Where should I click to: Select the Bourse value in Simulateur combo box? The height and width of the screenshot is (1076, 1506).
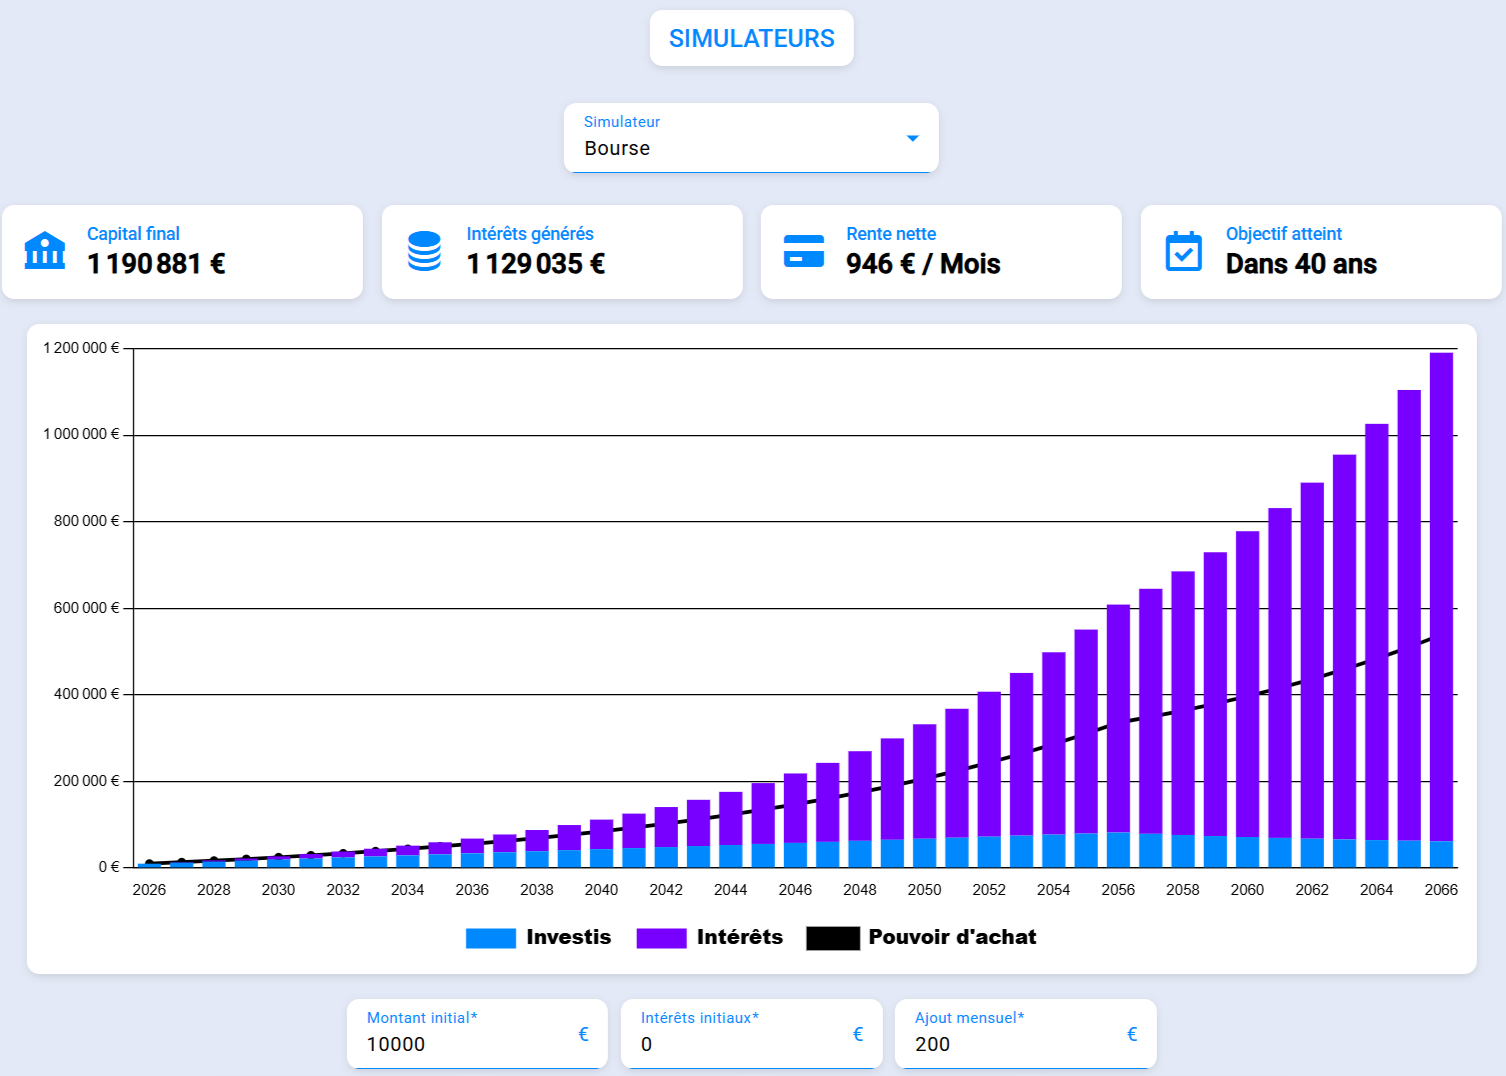[x=617, y=148]
